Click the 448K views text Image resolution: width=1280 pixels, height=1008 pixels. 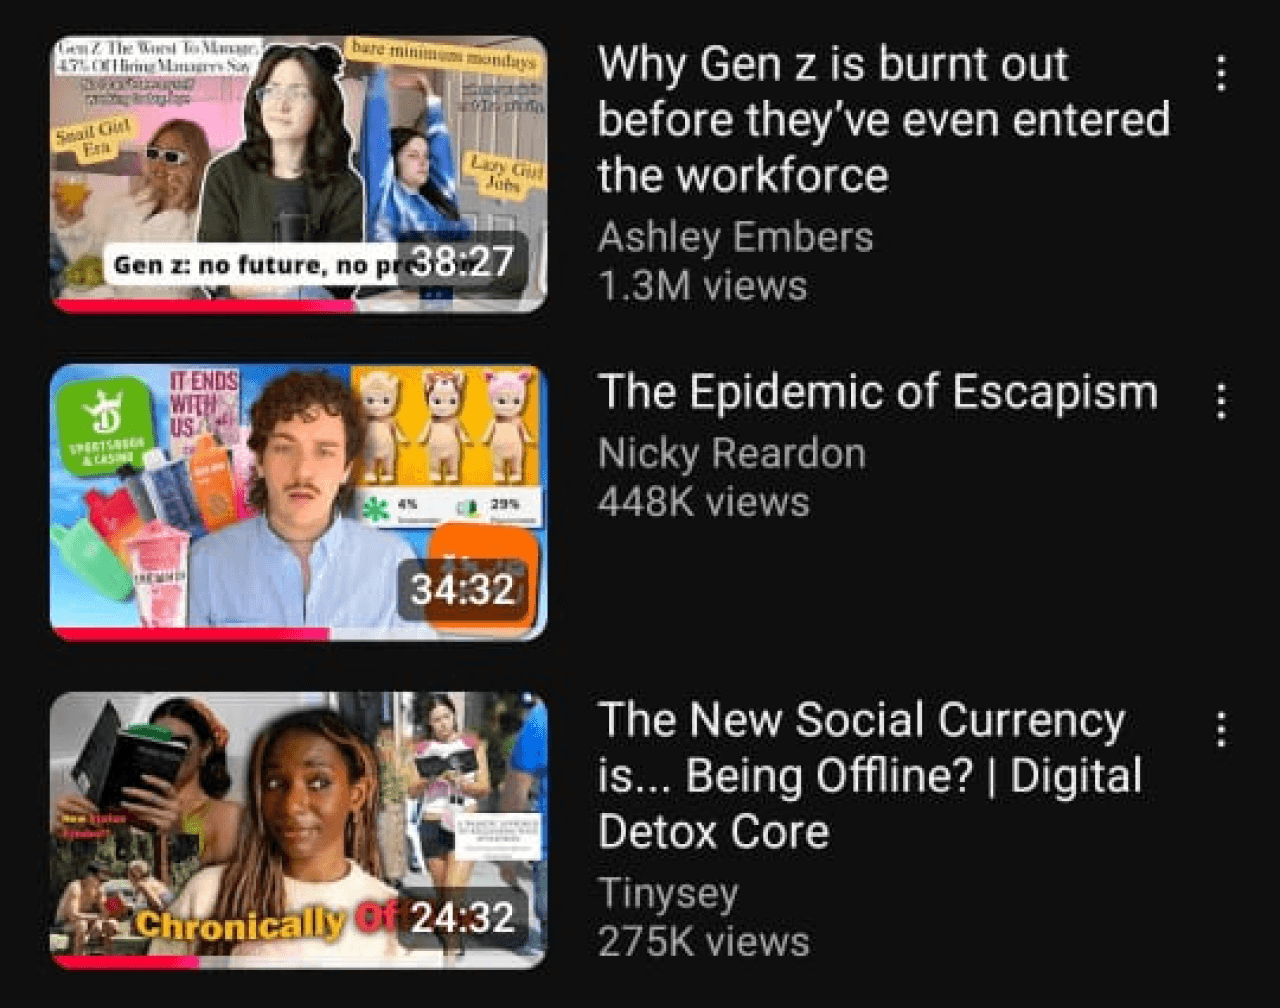pos(703,502)
